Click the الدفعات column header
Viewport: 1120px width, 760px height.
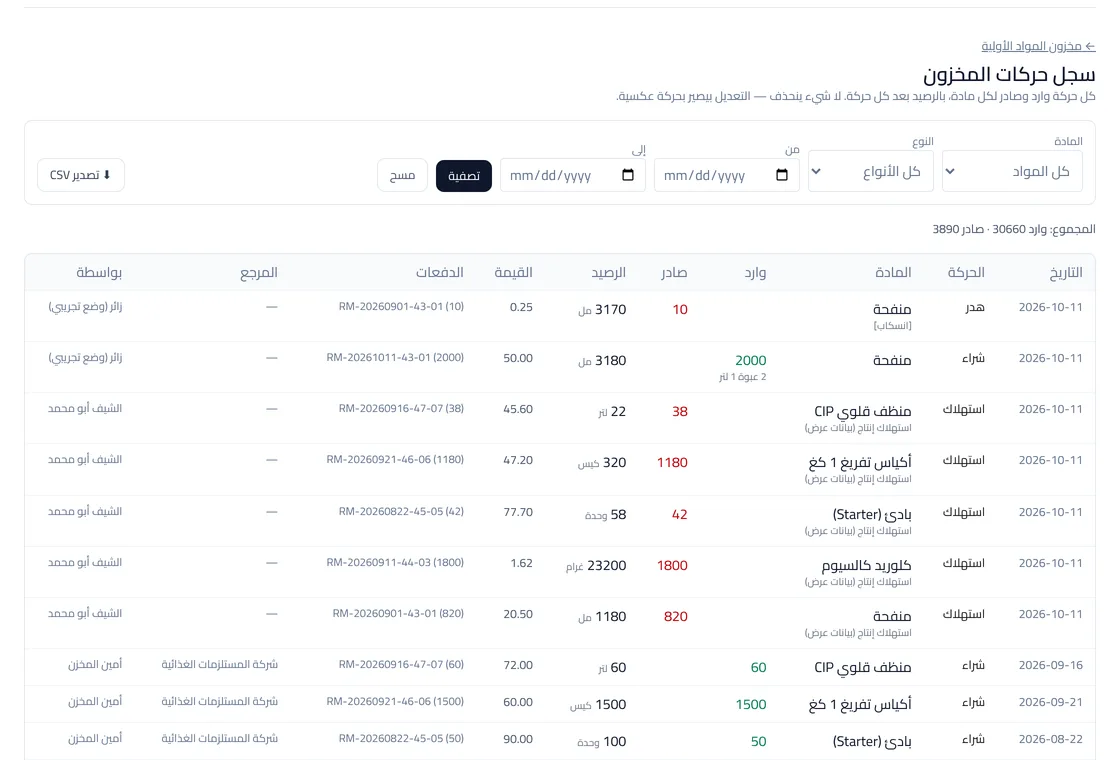(439, 272)
